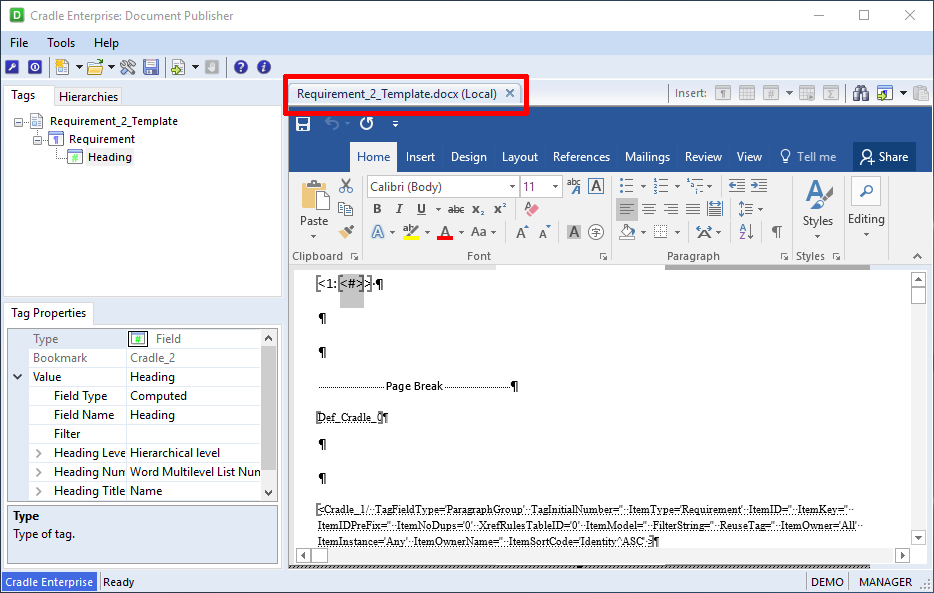Viewport: 934px width, 593px height.
Task: Expand the Heading Level property row
Action: pos(39,453)
